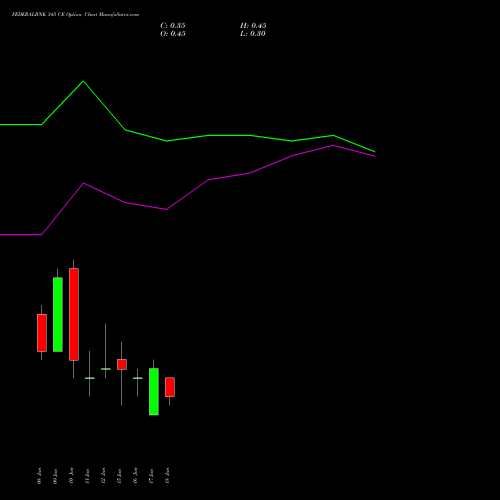
Task: Click the 16 Jun date label
Action: (x=135, y=476)
